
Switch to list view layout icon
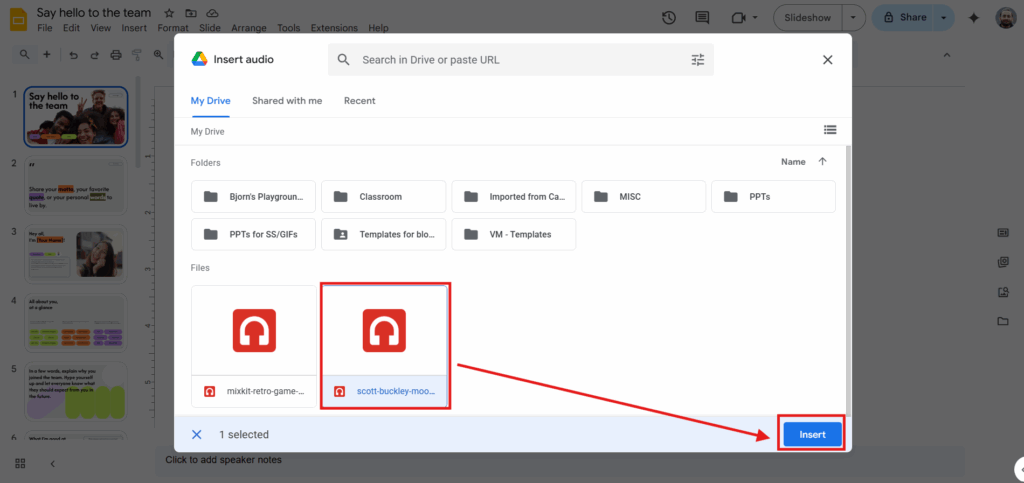click(829, 129)
